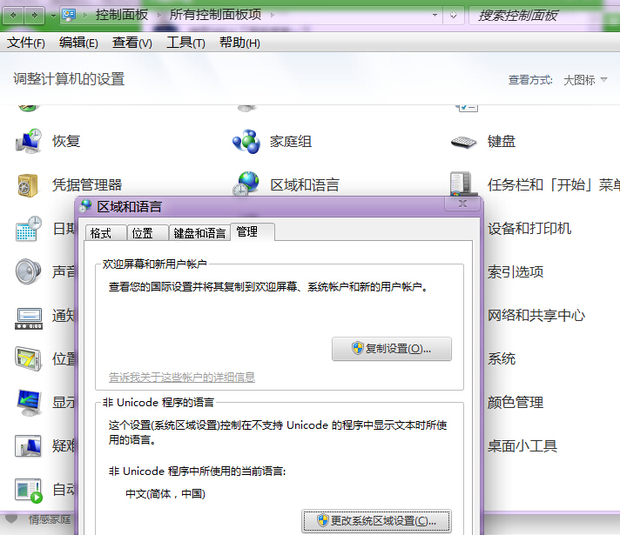Go forward with the forward arrow

[x=34, y=15]
